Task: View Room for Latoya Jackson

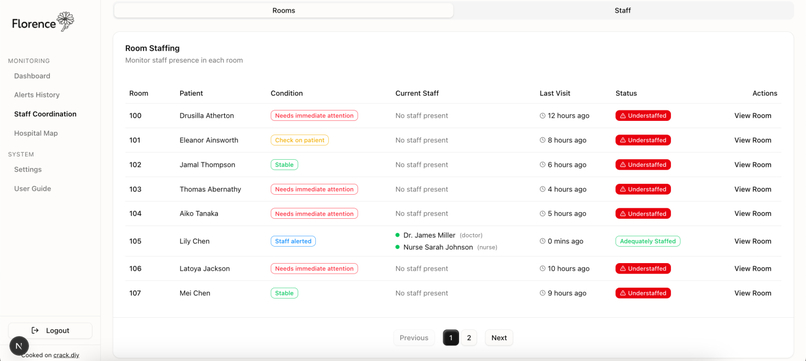Action: (753, 268)
